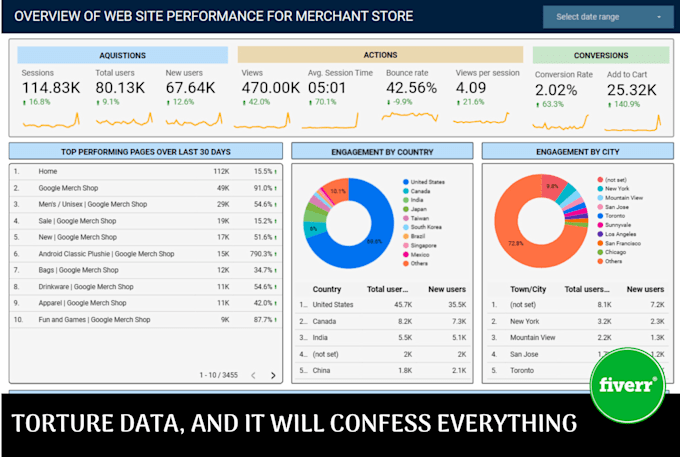The image size is (680, 457).
Task: Click the Home row in top pages
Action: (146, 172)
